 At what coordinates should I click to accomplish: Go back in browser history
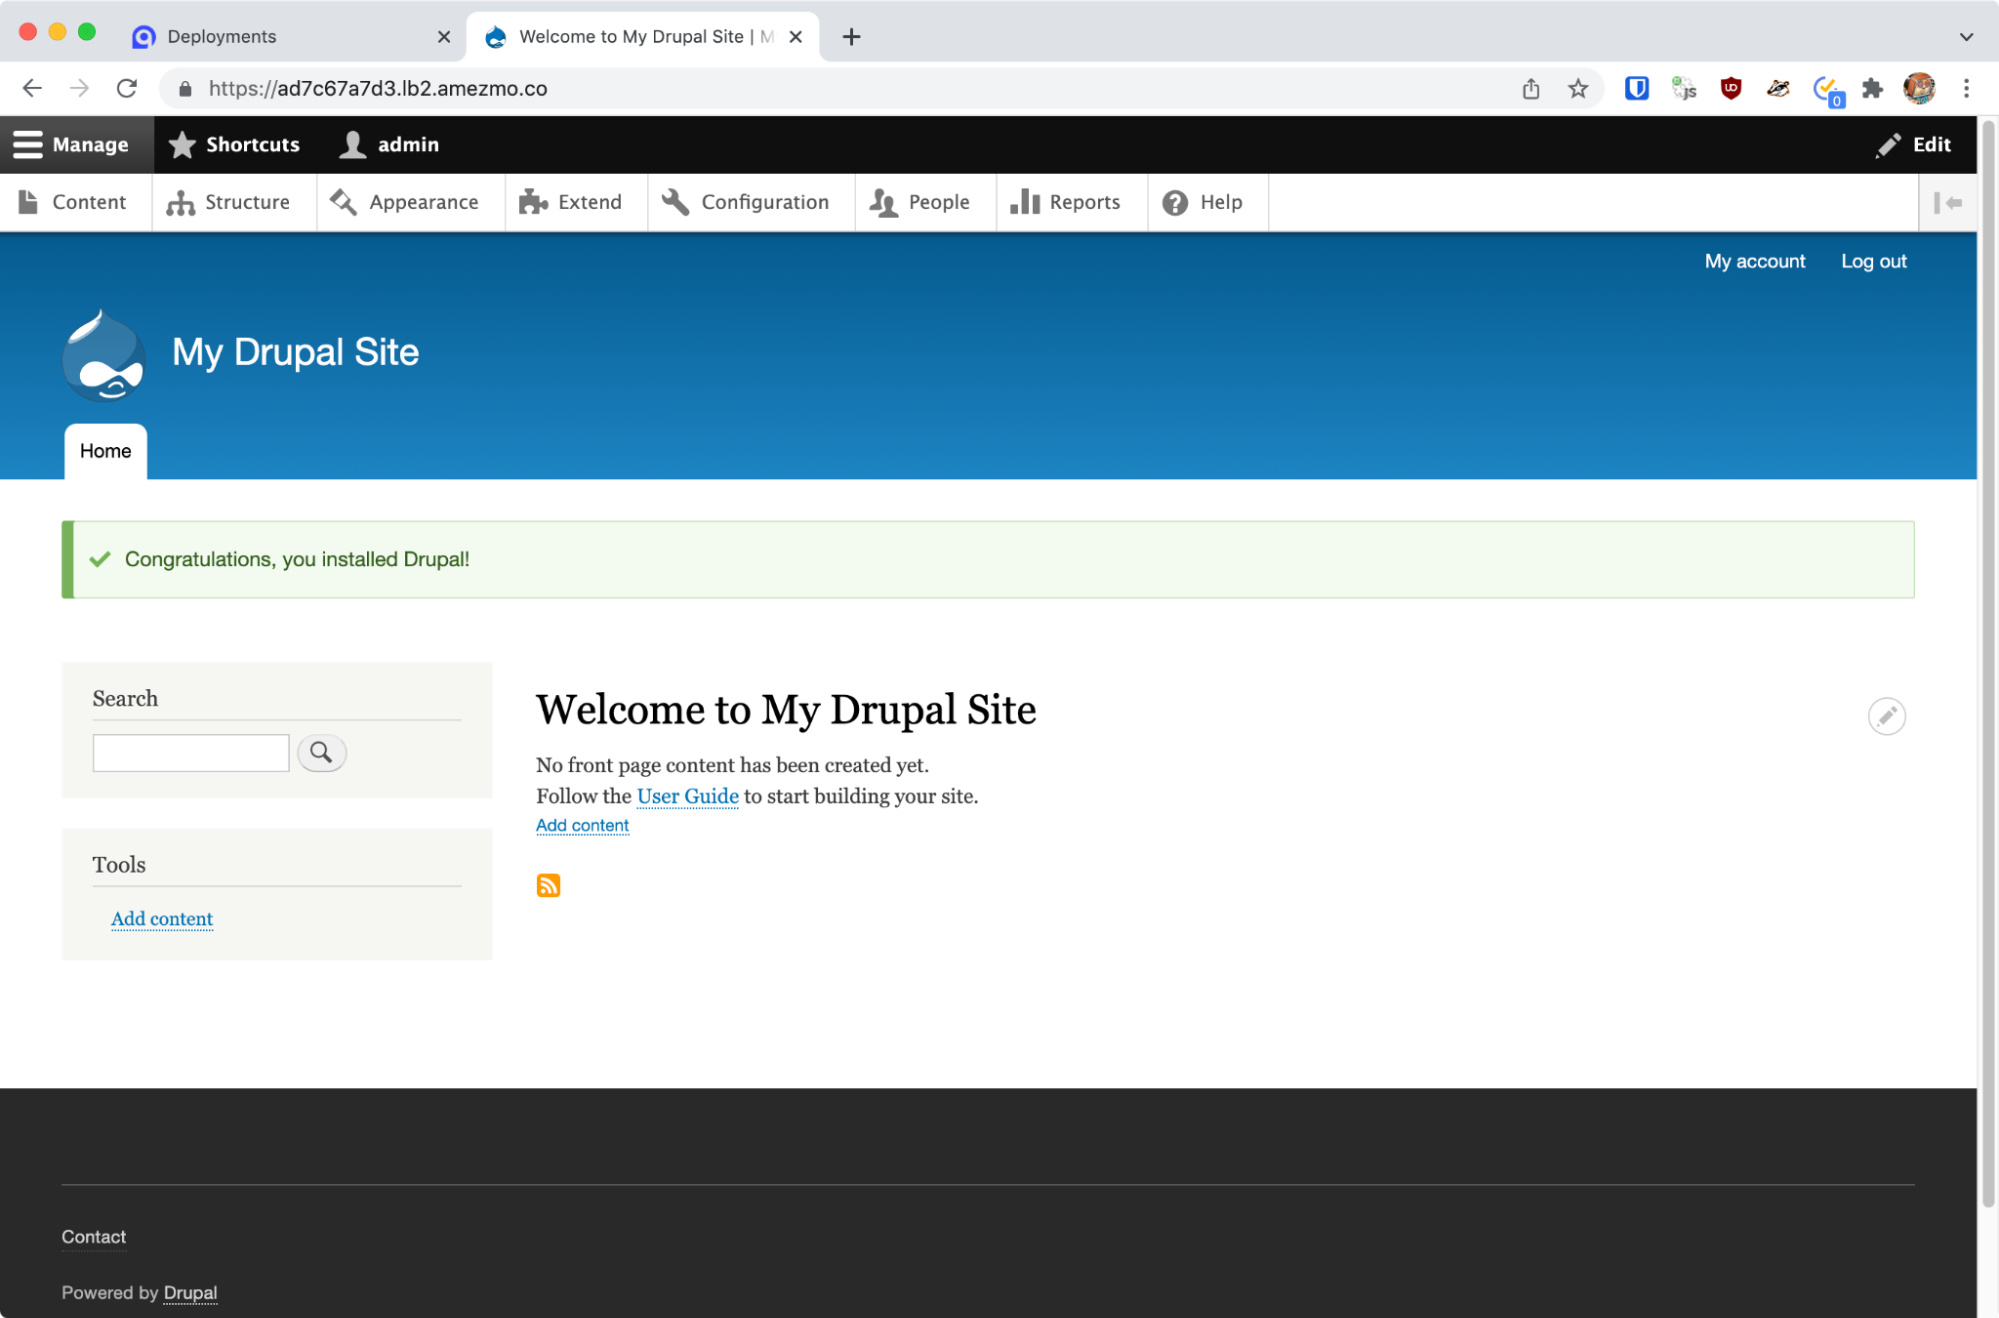pyautogui.click(x=32, y=88)
